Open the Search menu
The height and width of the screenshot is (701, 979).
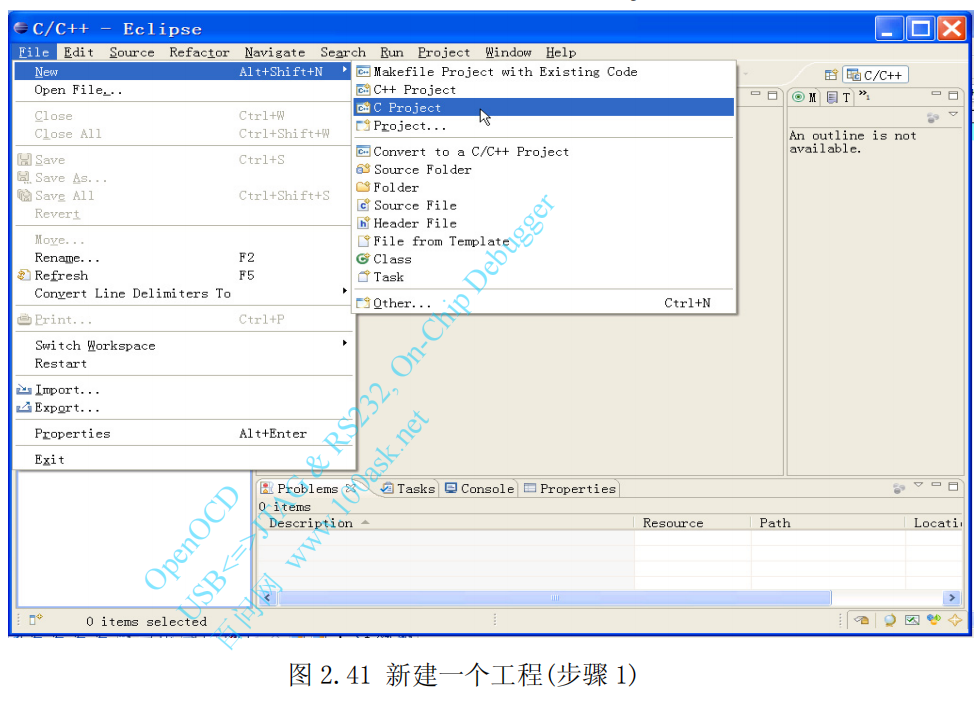coord(343,52)
